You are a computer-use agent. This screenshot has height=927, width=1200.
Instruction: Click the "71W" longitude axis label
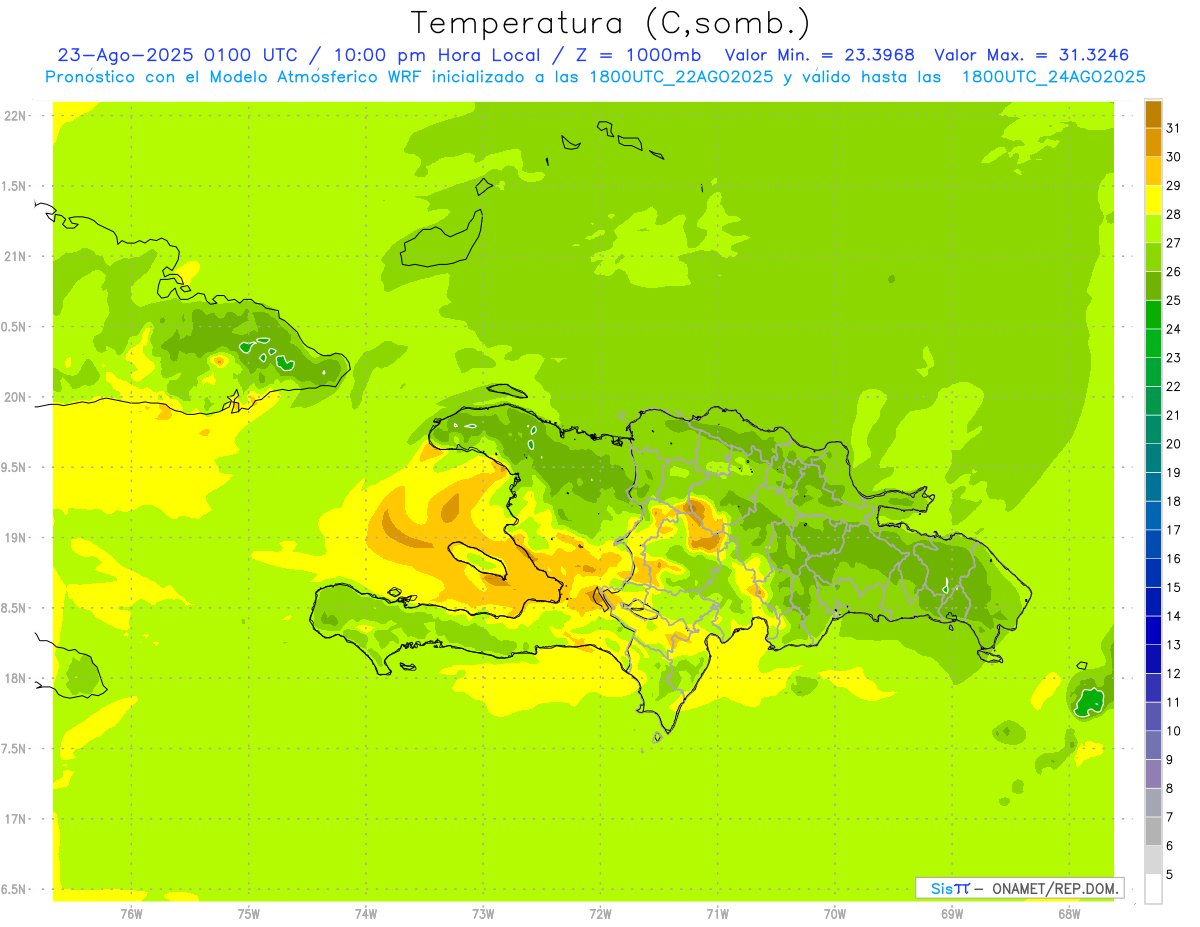pyautogui.click(x=717, y=914)
